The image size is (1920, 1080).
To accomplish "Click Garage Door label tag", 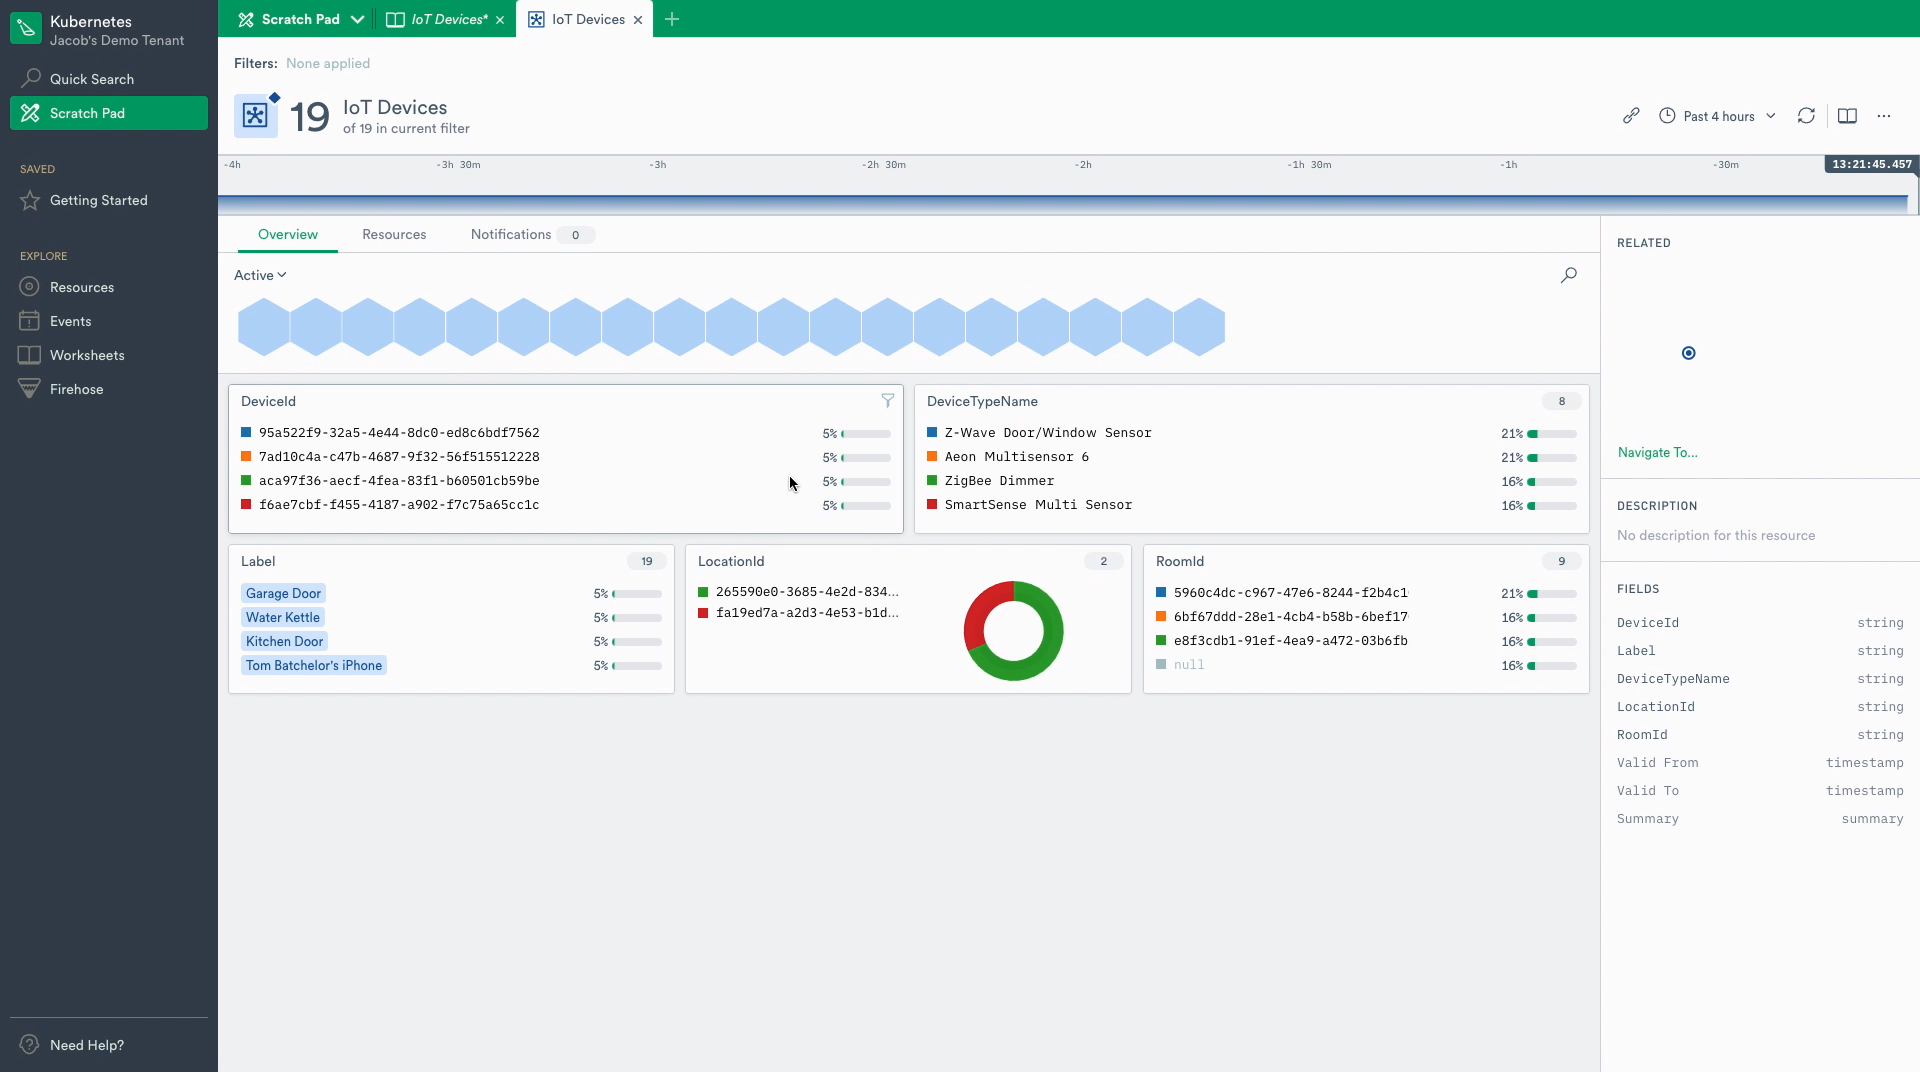I will coord(283,594).
